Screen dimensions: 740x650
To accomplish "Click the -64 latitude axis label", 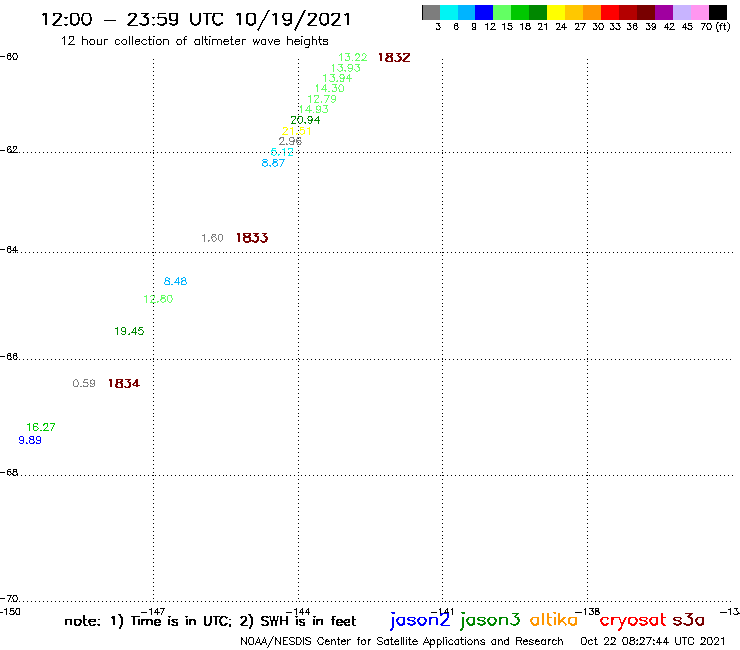I will (x=9, y=249).
